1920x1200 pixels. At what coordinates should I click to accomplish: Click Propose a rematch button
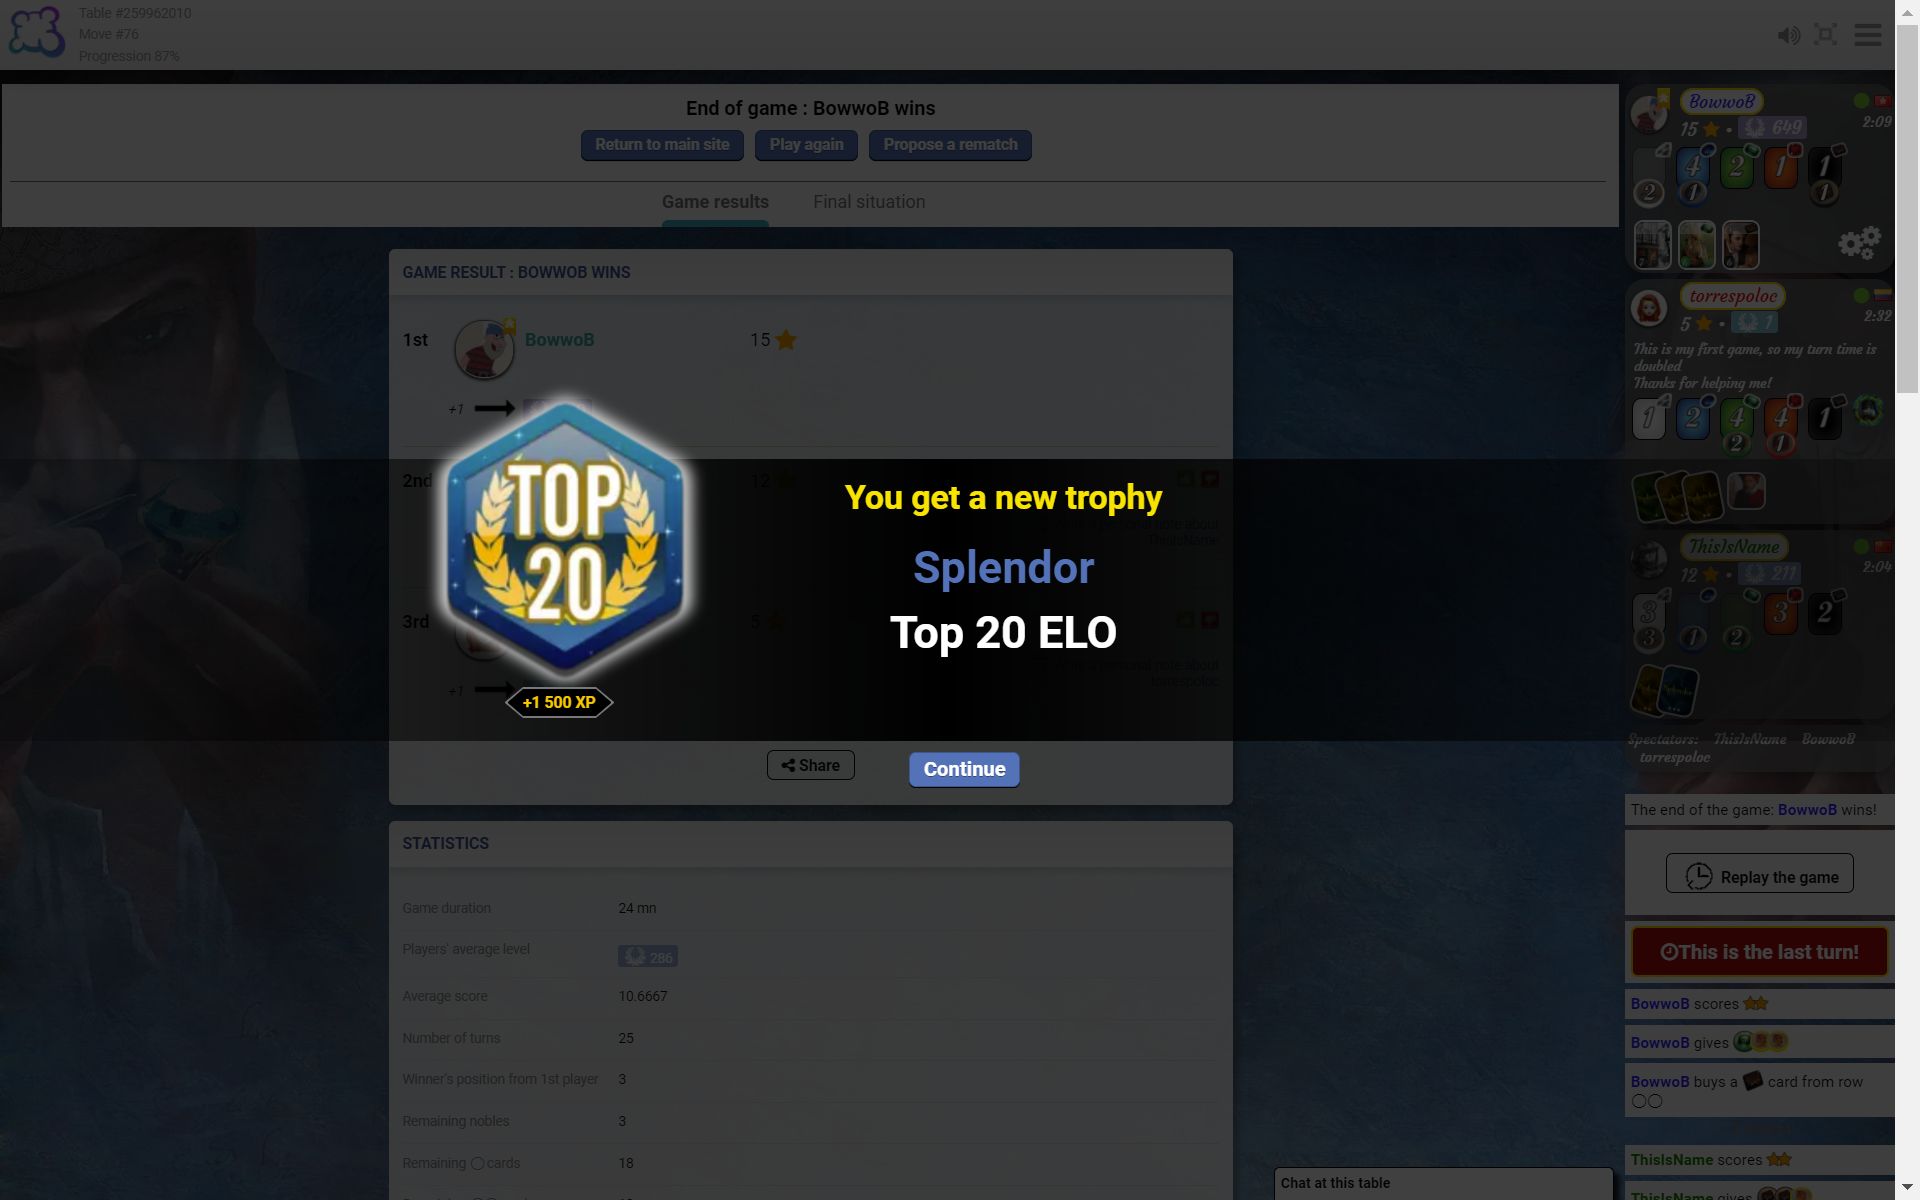pyautogui.click(x=951, y=144)
